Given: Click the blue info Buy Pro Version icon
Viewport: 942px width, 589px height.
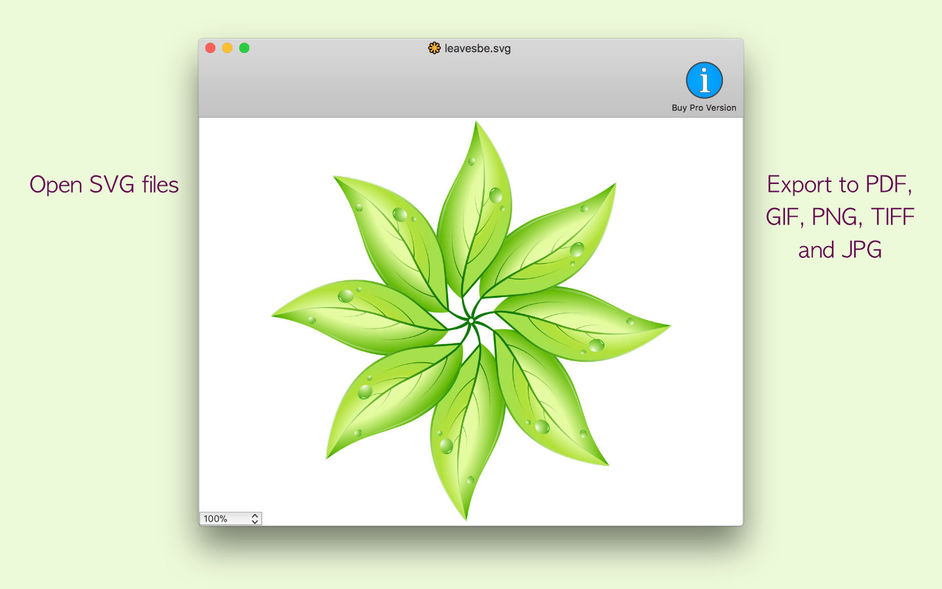Looking at the screenshot, I should pos(704,80).
